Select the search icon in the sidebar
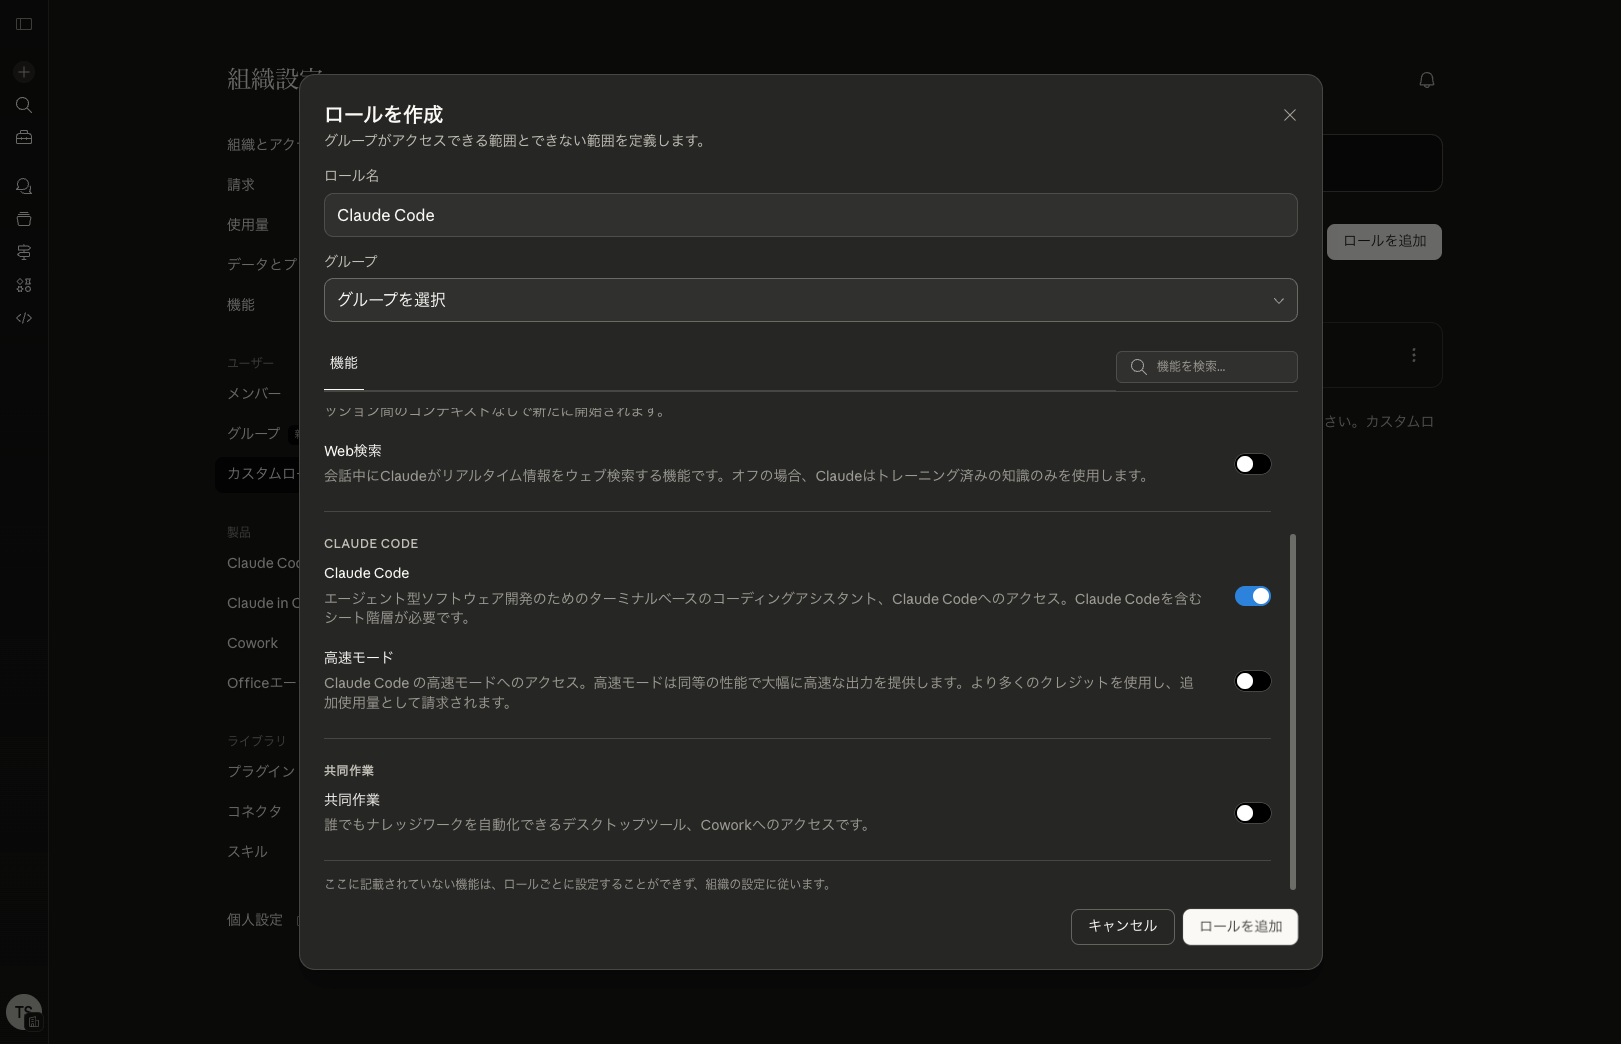 click(x=24, y=105)
